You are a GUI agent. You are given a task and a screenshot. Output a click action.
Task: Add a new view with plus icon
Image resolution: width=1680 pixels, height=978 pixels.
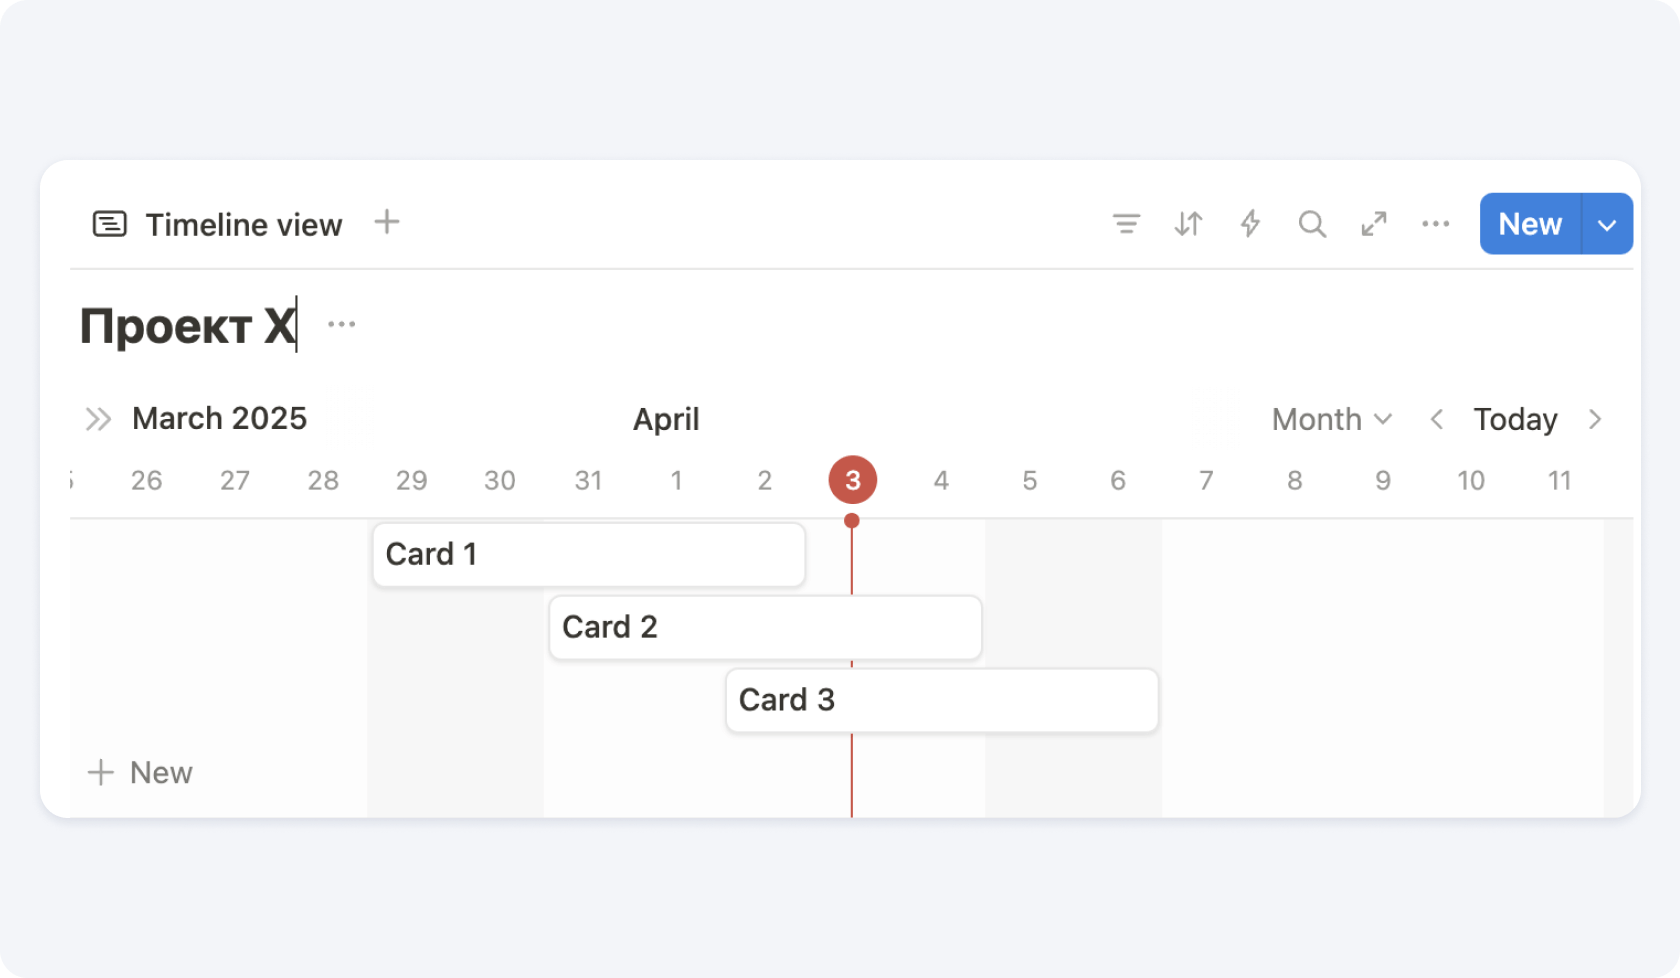pyautogui.click(x=387, y=222)
